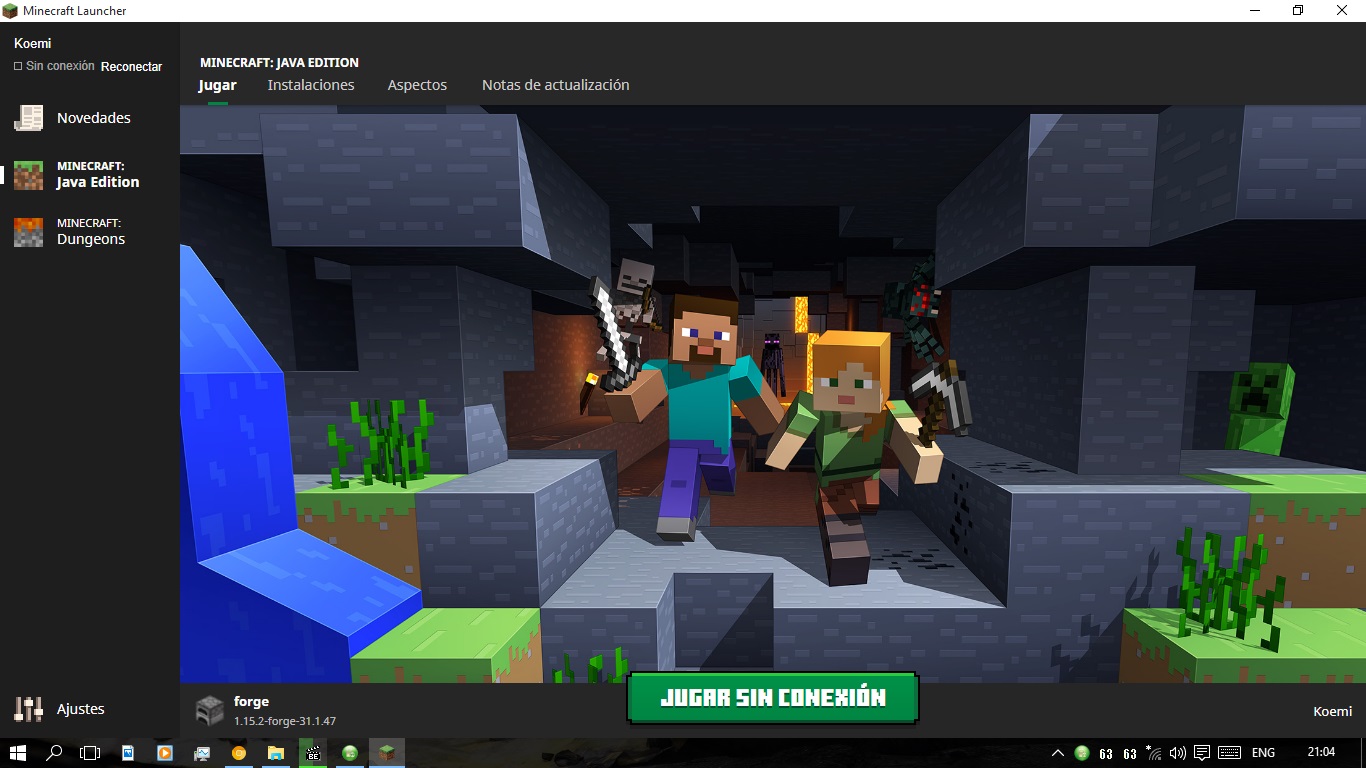Click the Reconectar link
This screenshot has width=1366, height=768.
click(131, 67)
